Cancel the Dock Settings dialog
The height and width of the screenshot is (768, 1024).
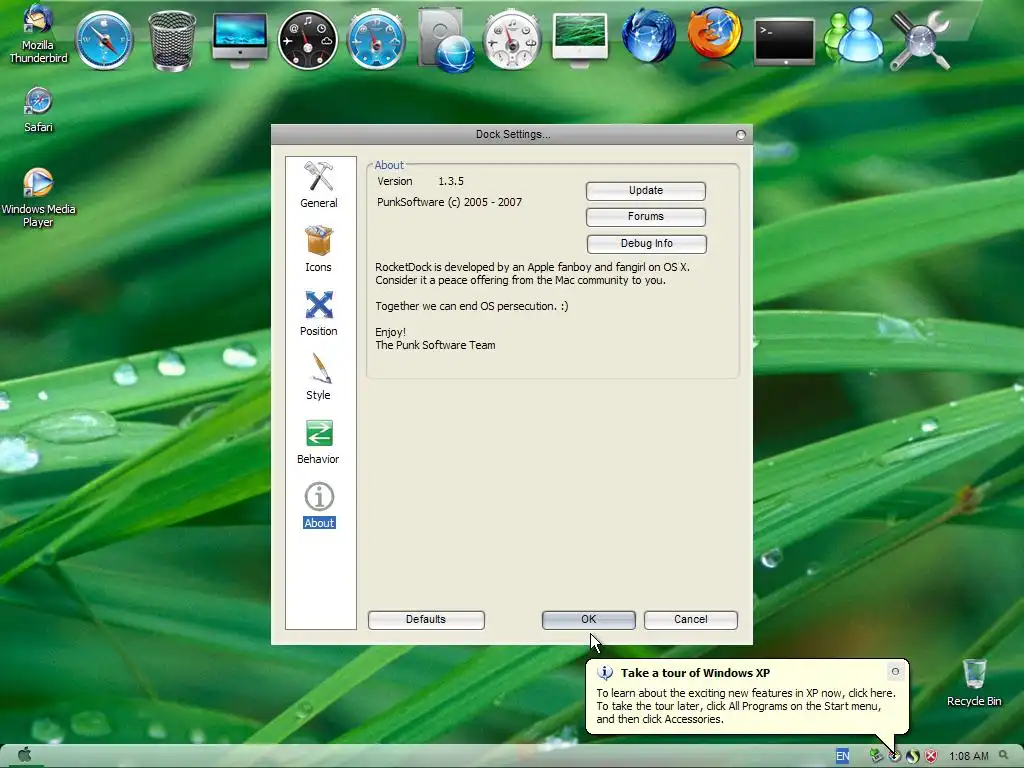(691, 620)
